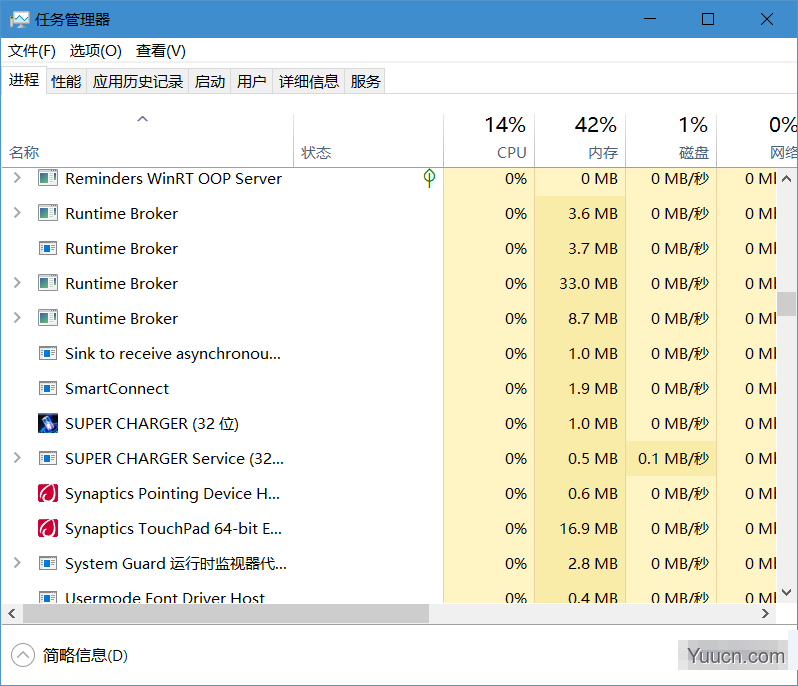Sort processes by the 名称 column header
798x686 pixels.
coord(148,140)
